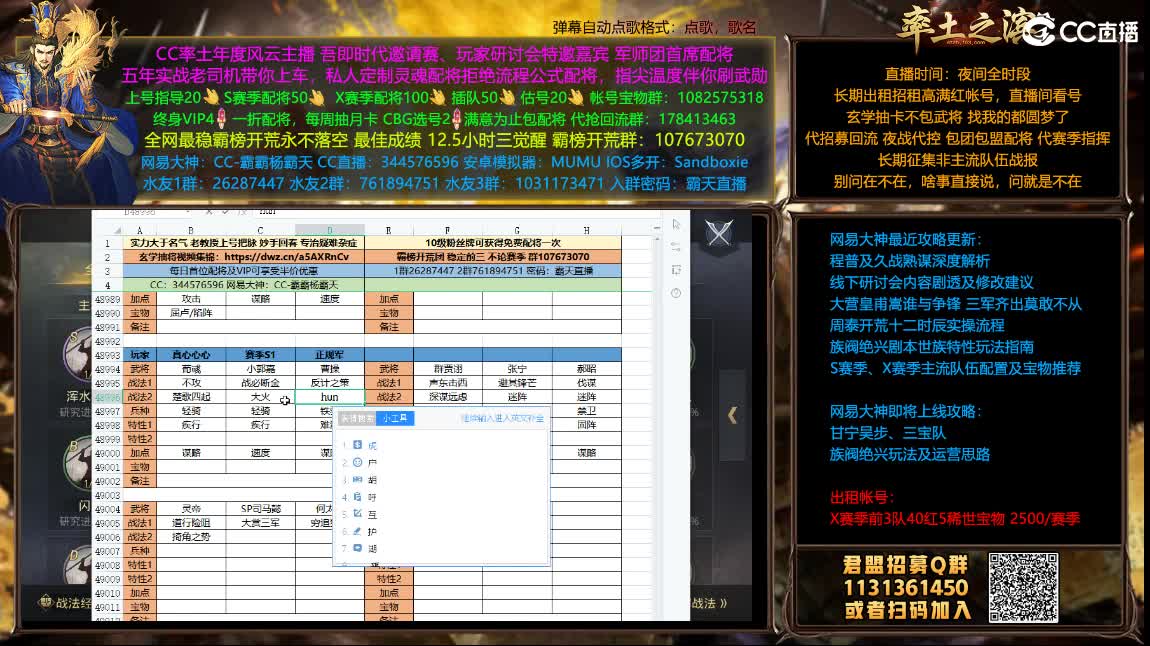Click the cell '伐谋' in column H

coord(587,383)
